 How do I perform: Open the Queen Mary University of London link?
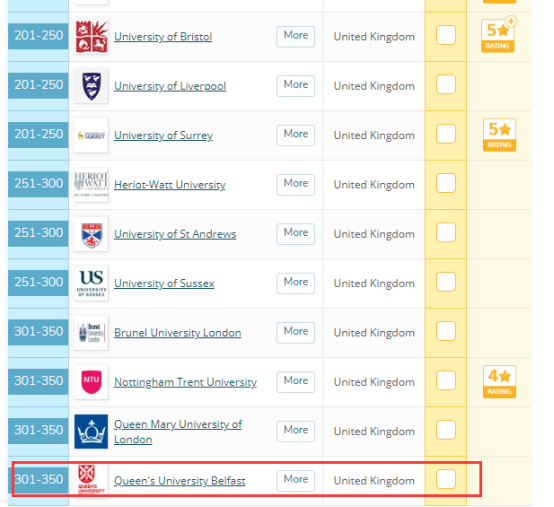point(178,432)
